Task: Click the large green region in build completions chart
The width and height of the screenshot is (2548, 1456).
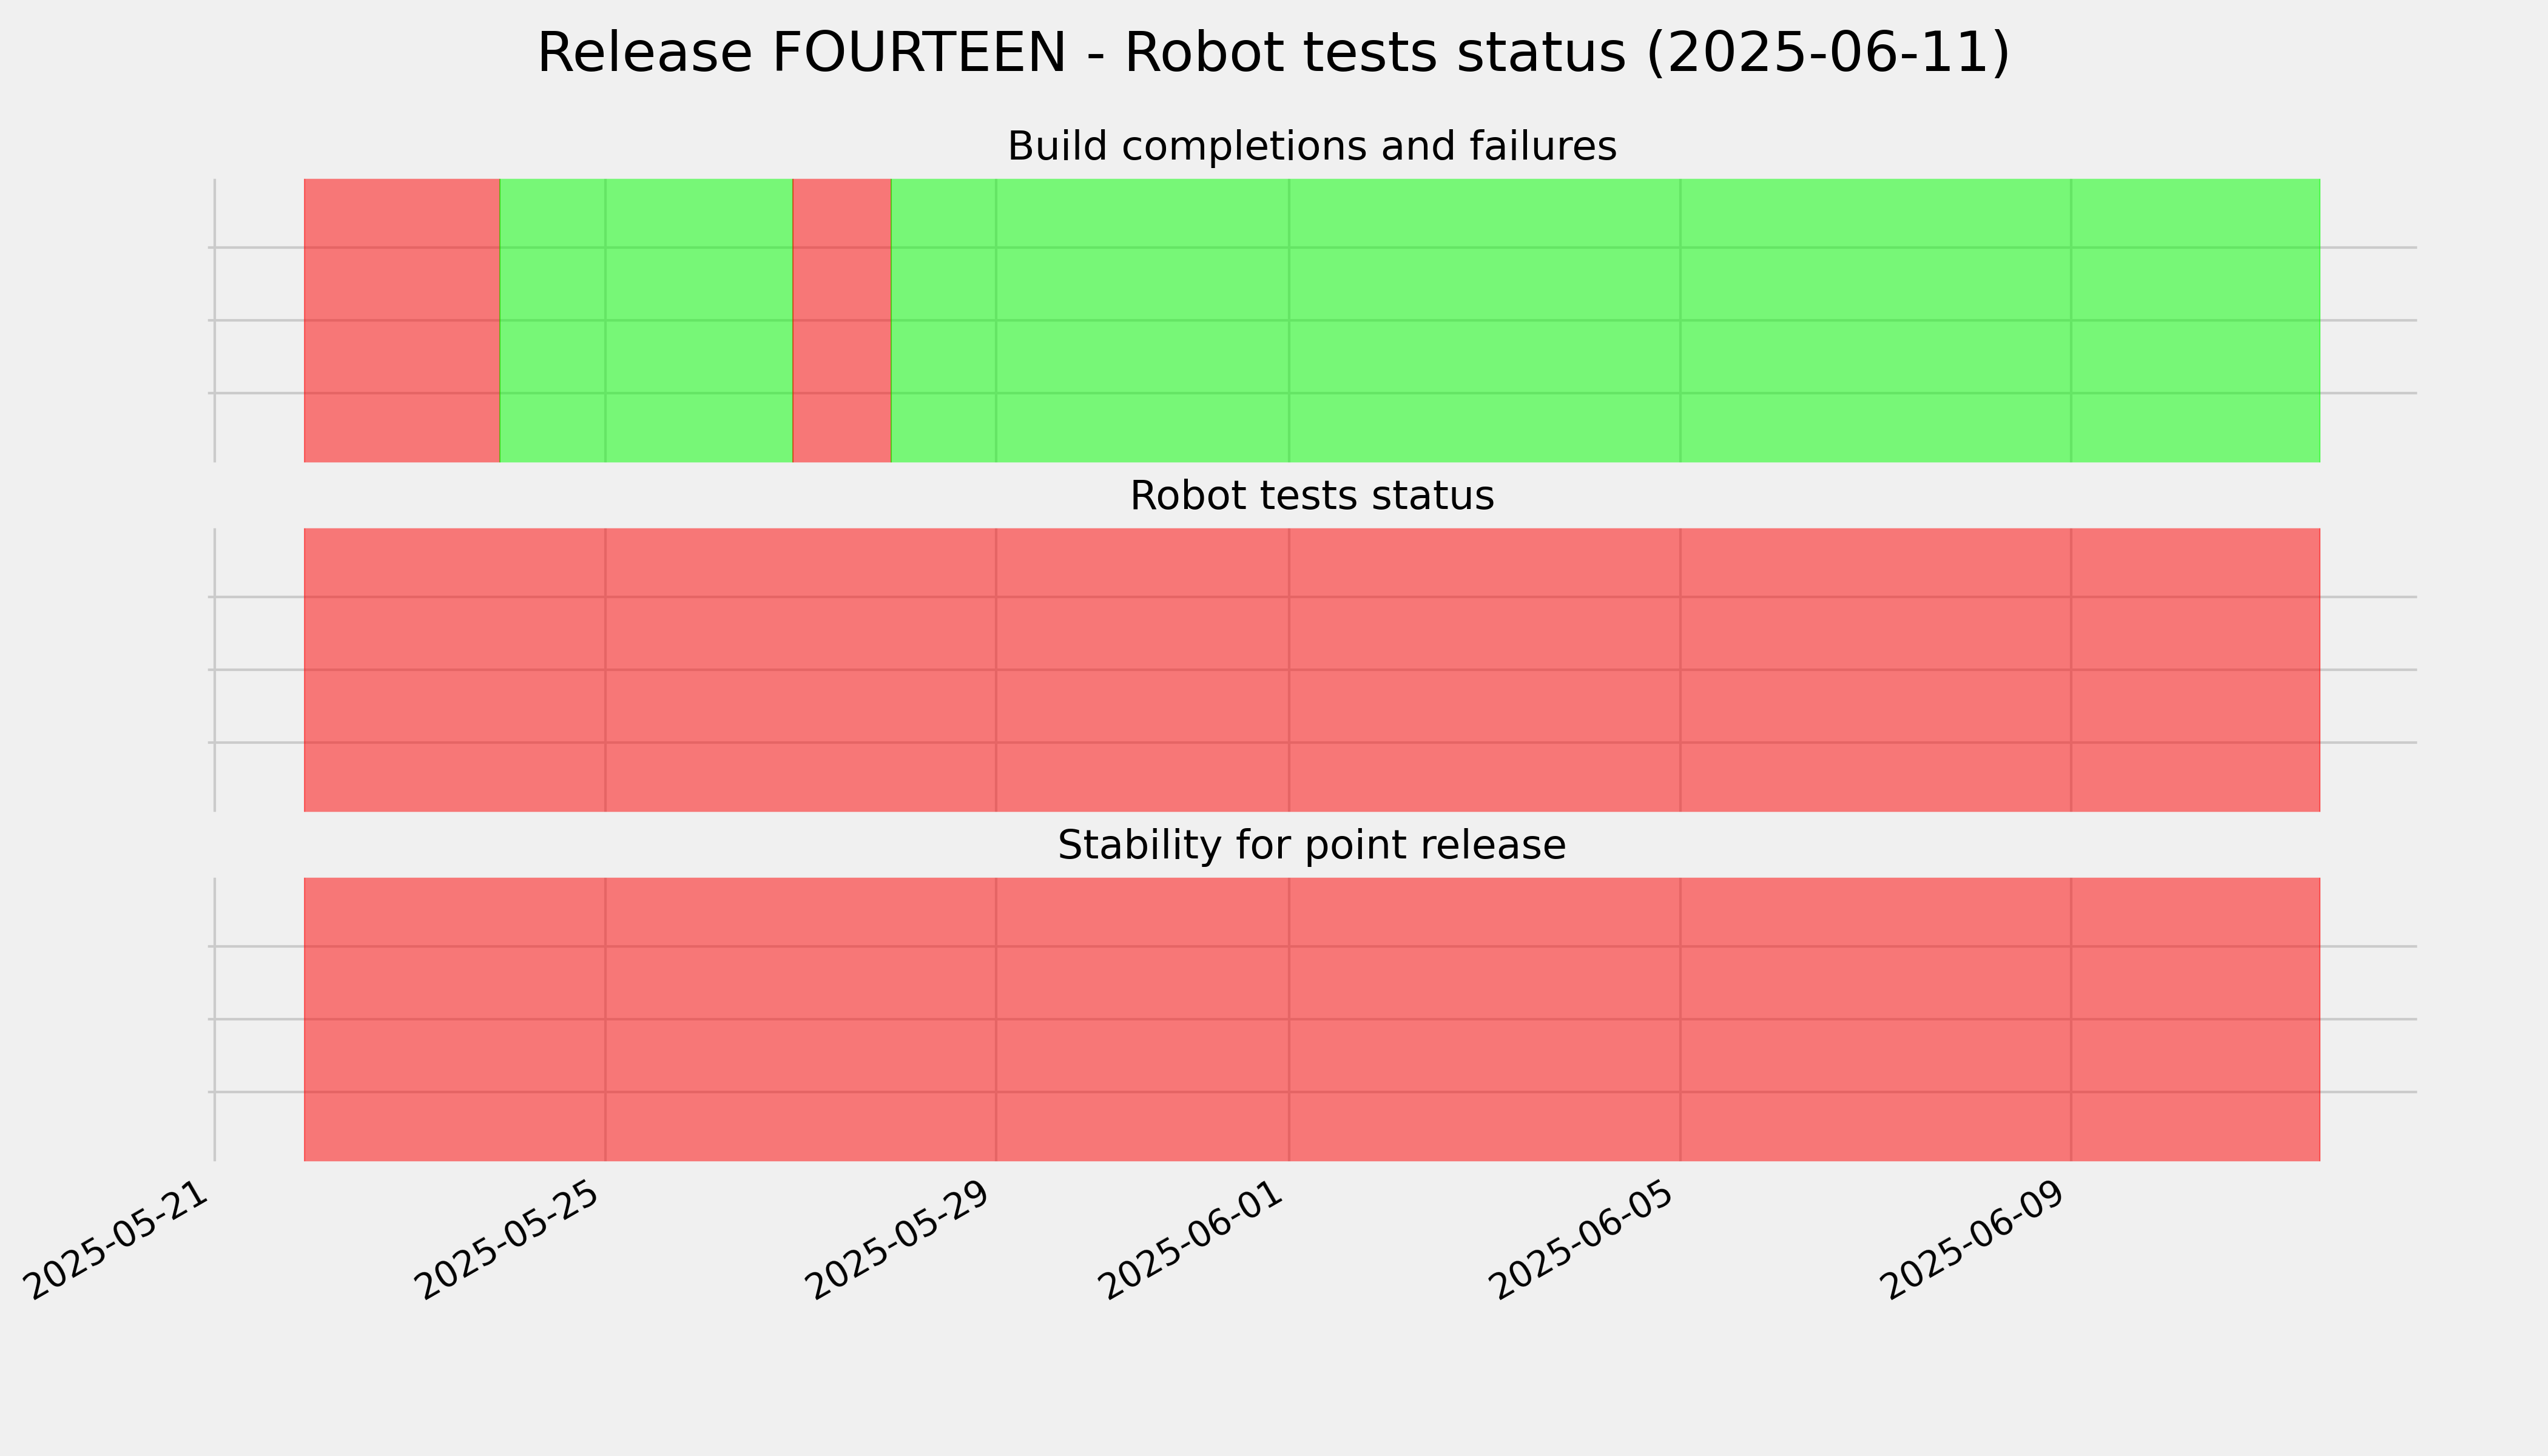Action: click(x=1606, y=321)
